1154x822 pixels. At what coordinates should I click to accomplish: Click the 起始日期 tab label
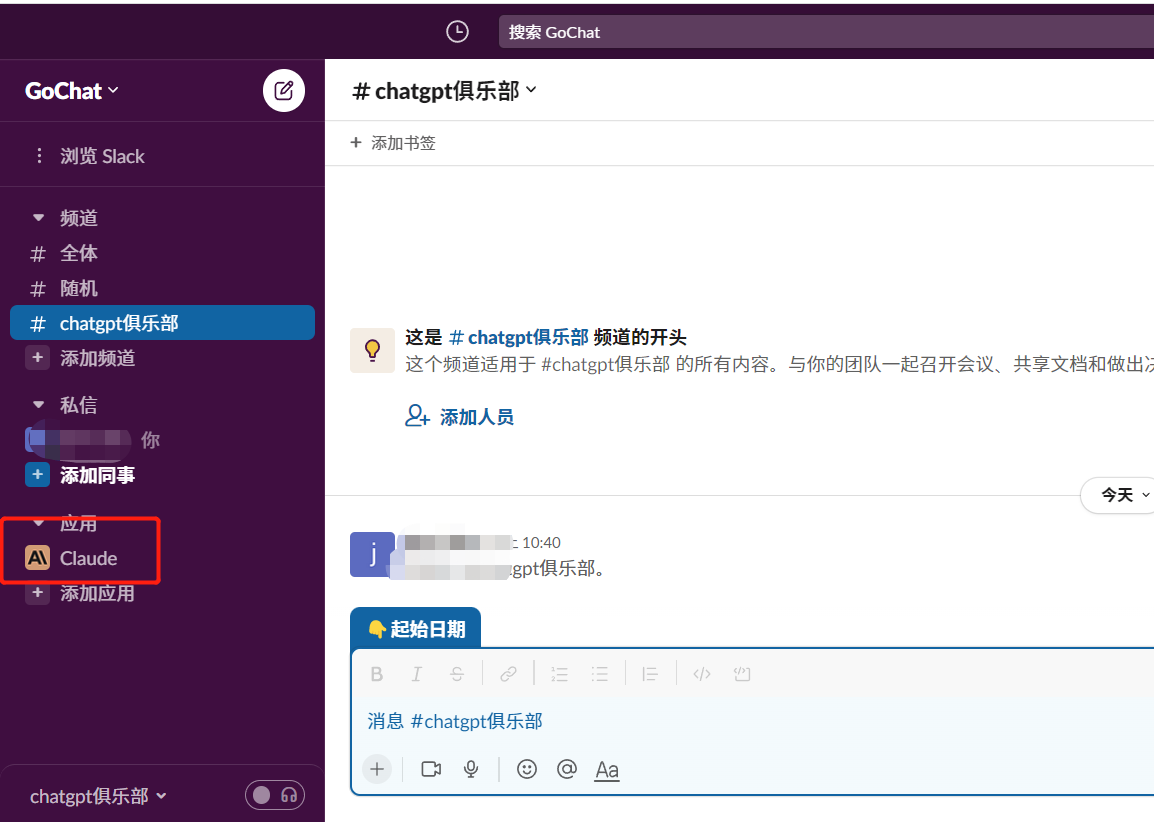417,628
